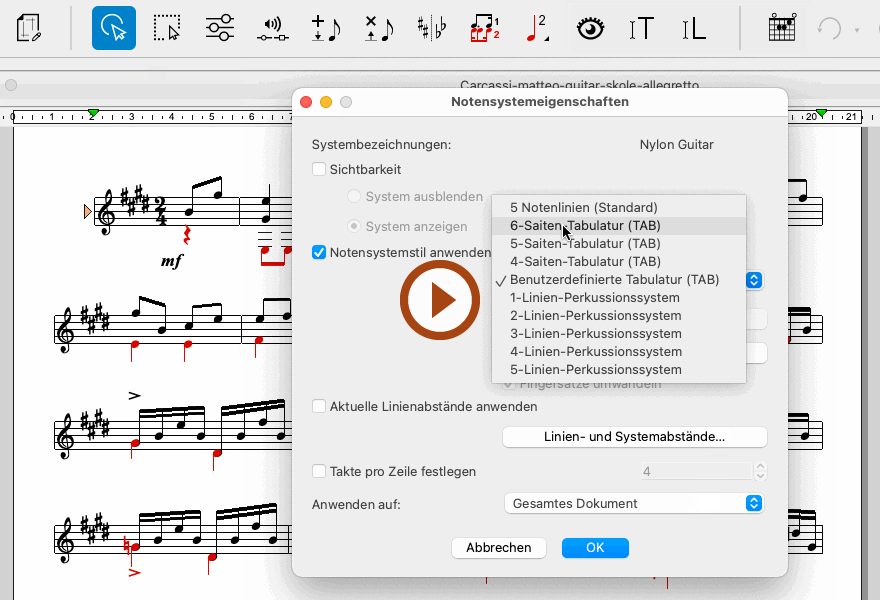
Task: Choose the marquee region selection tool
Action: [x=167, y=28]
